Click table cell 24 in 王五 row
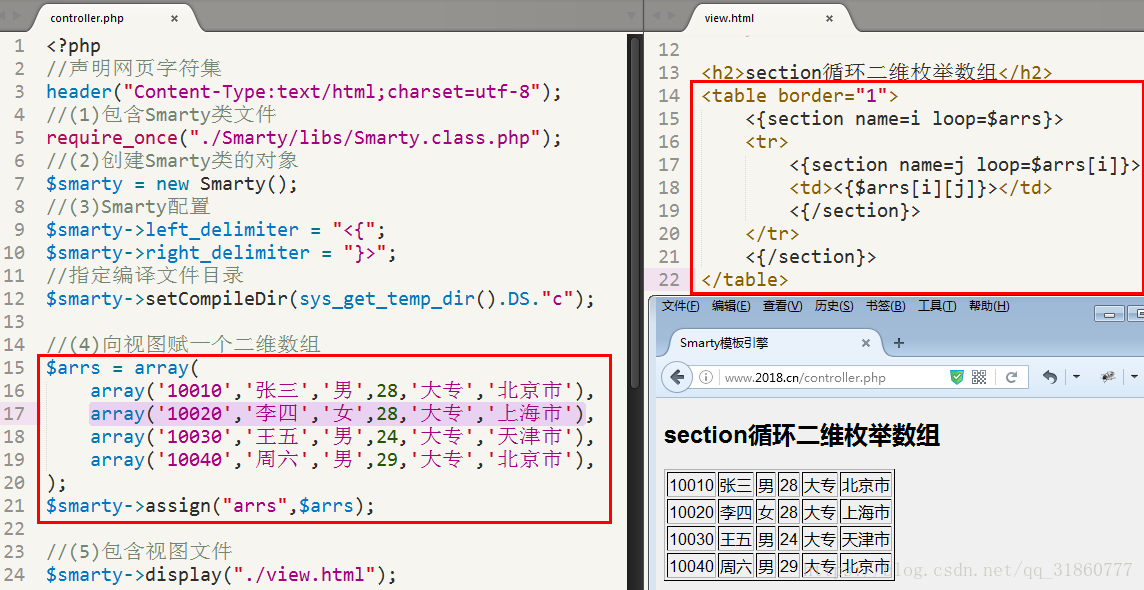 (x=789, y=539)
